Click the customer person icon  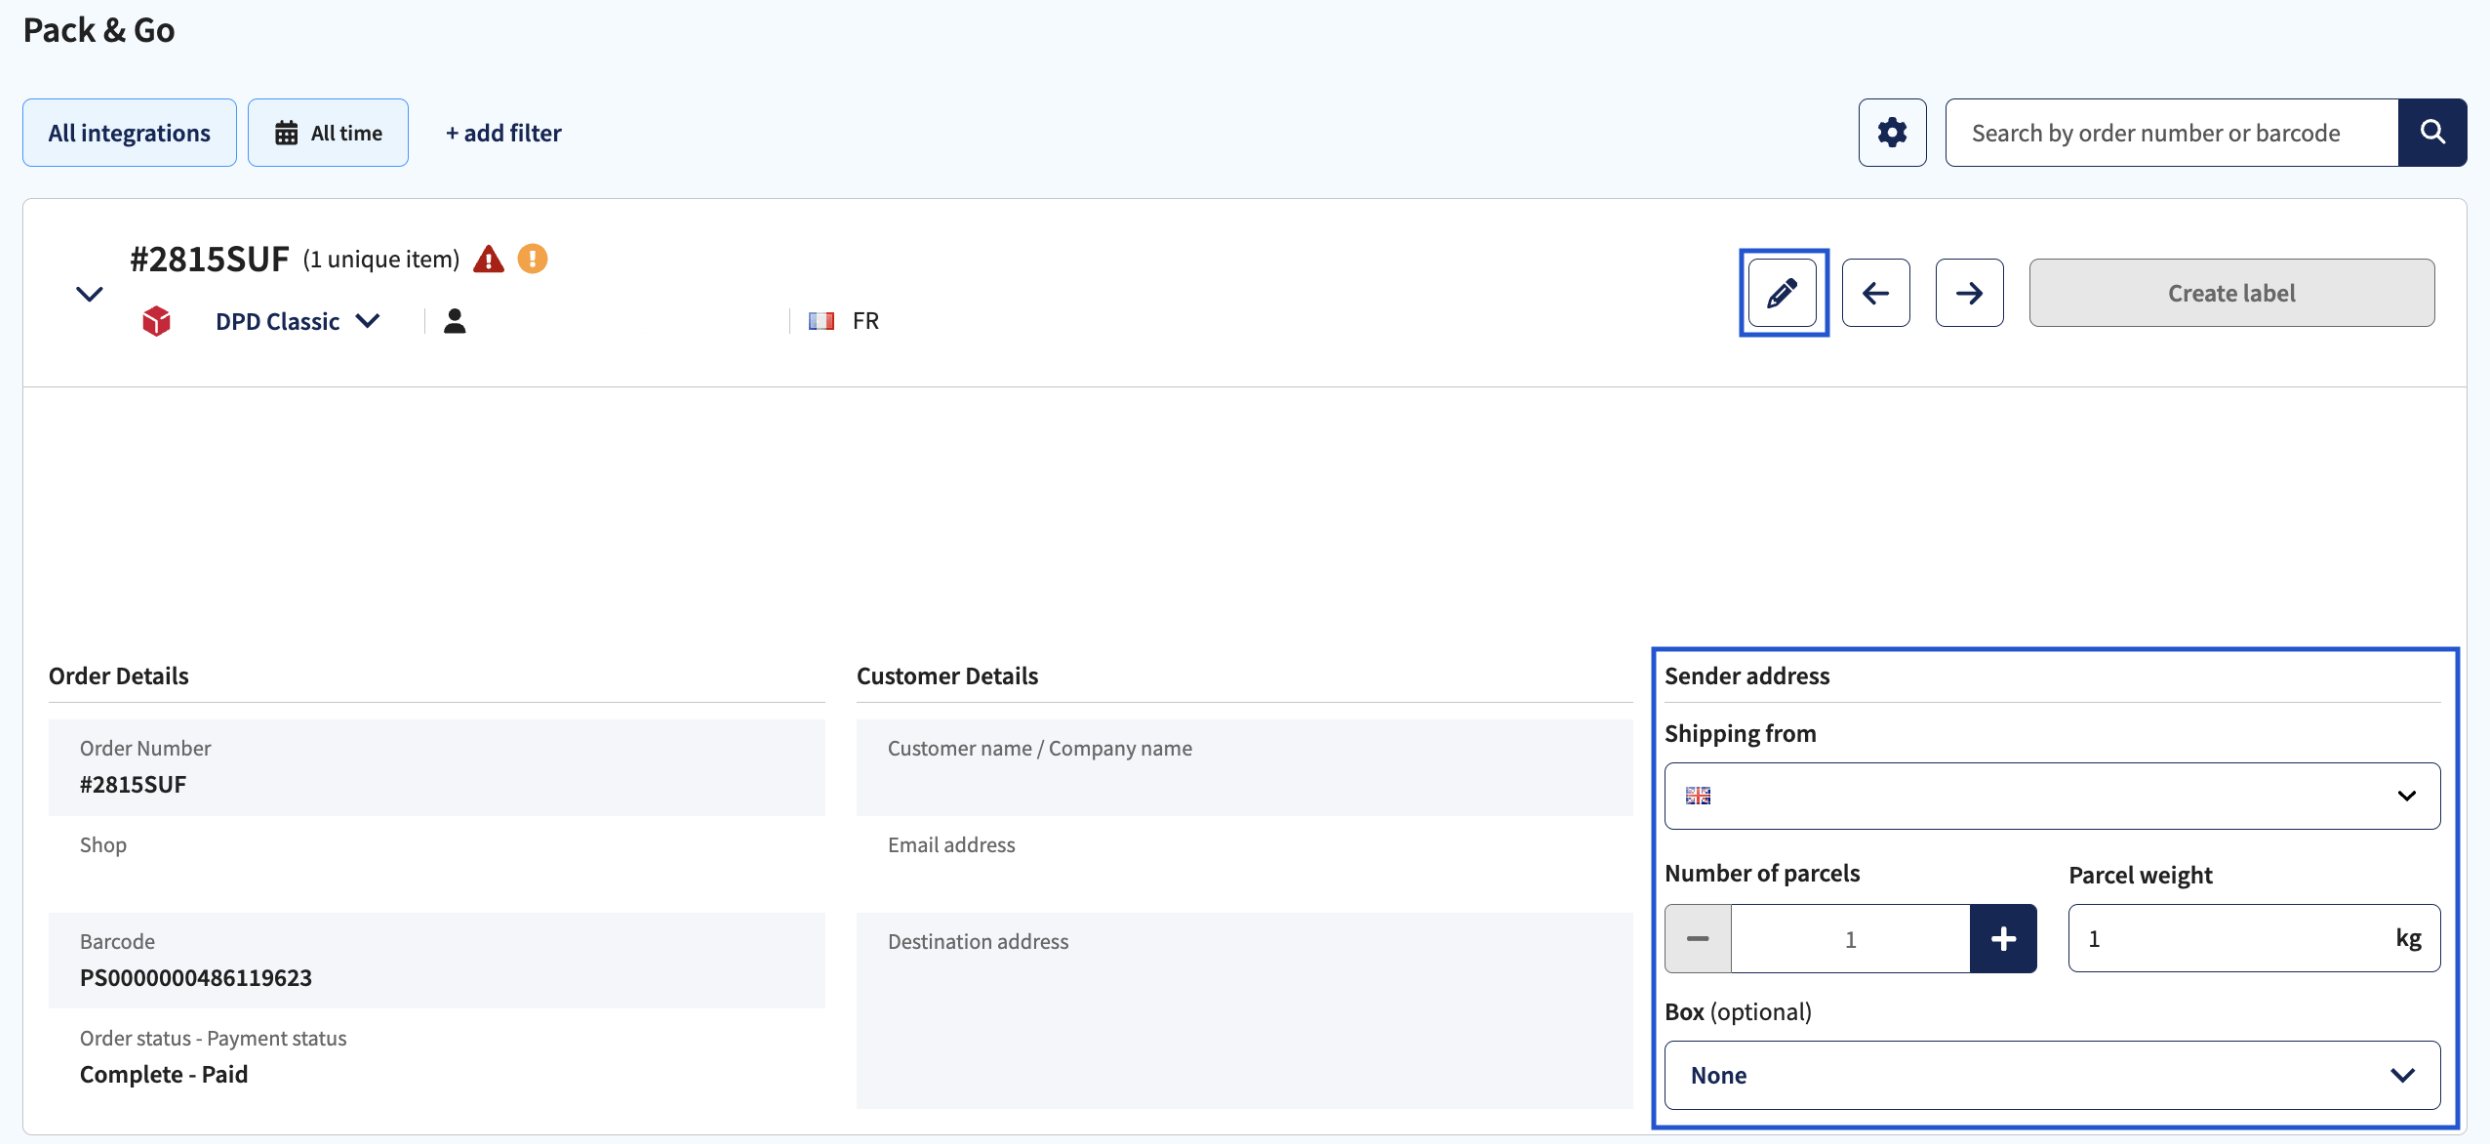[x=455, y=321]
